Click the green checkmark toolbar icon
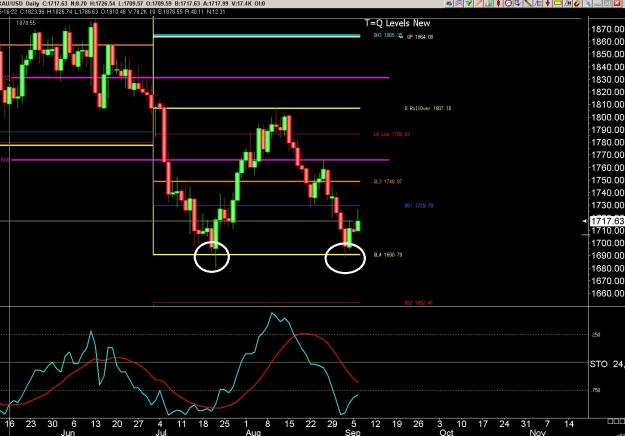The image size is (625, 436). point(468,3)
